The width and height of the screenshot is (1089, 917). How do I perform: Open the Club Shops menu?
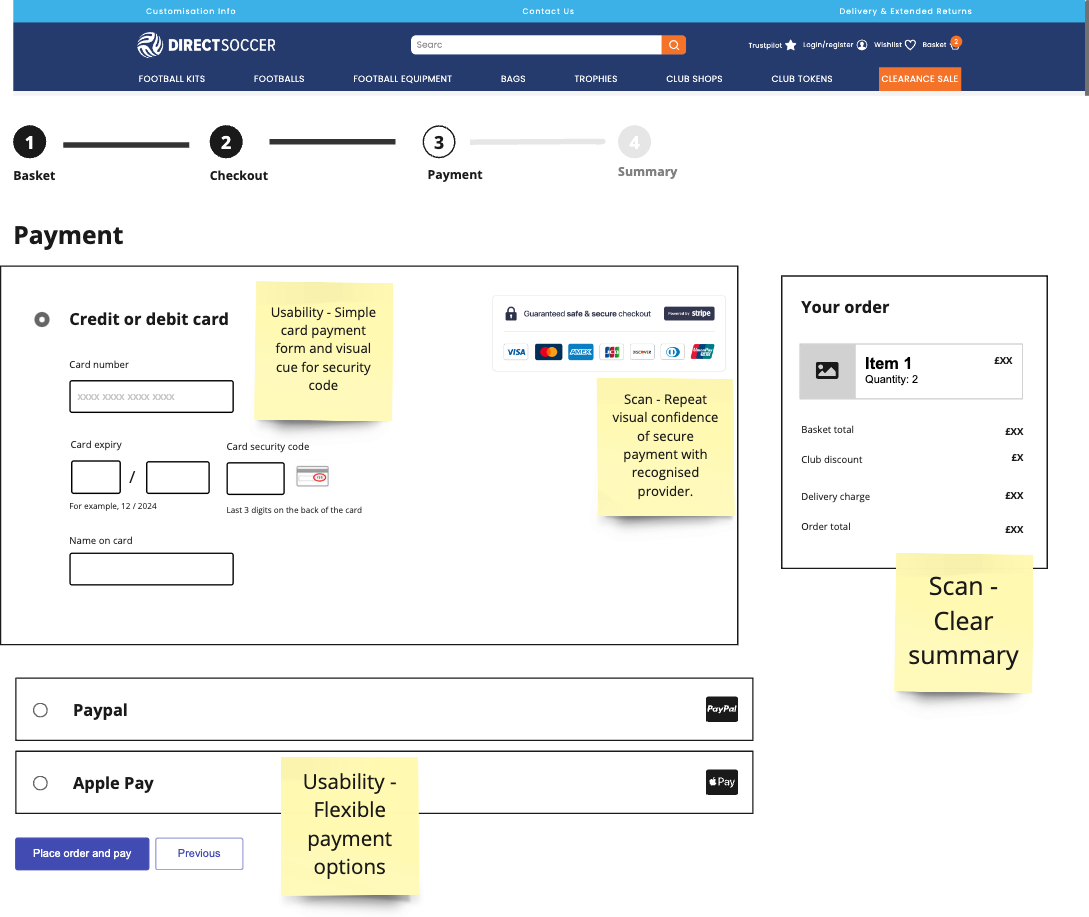tap(693, 78)
